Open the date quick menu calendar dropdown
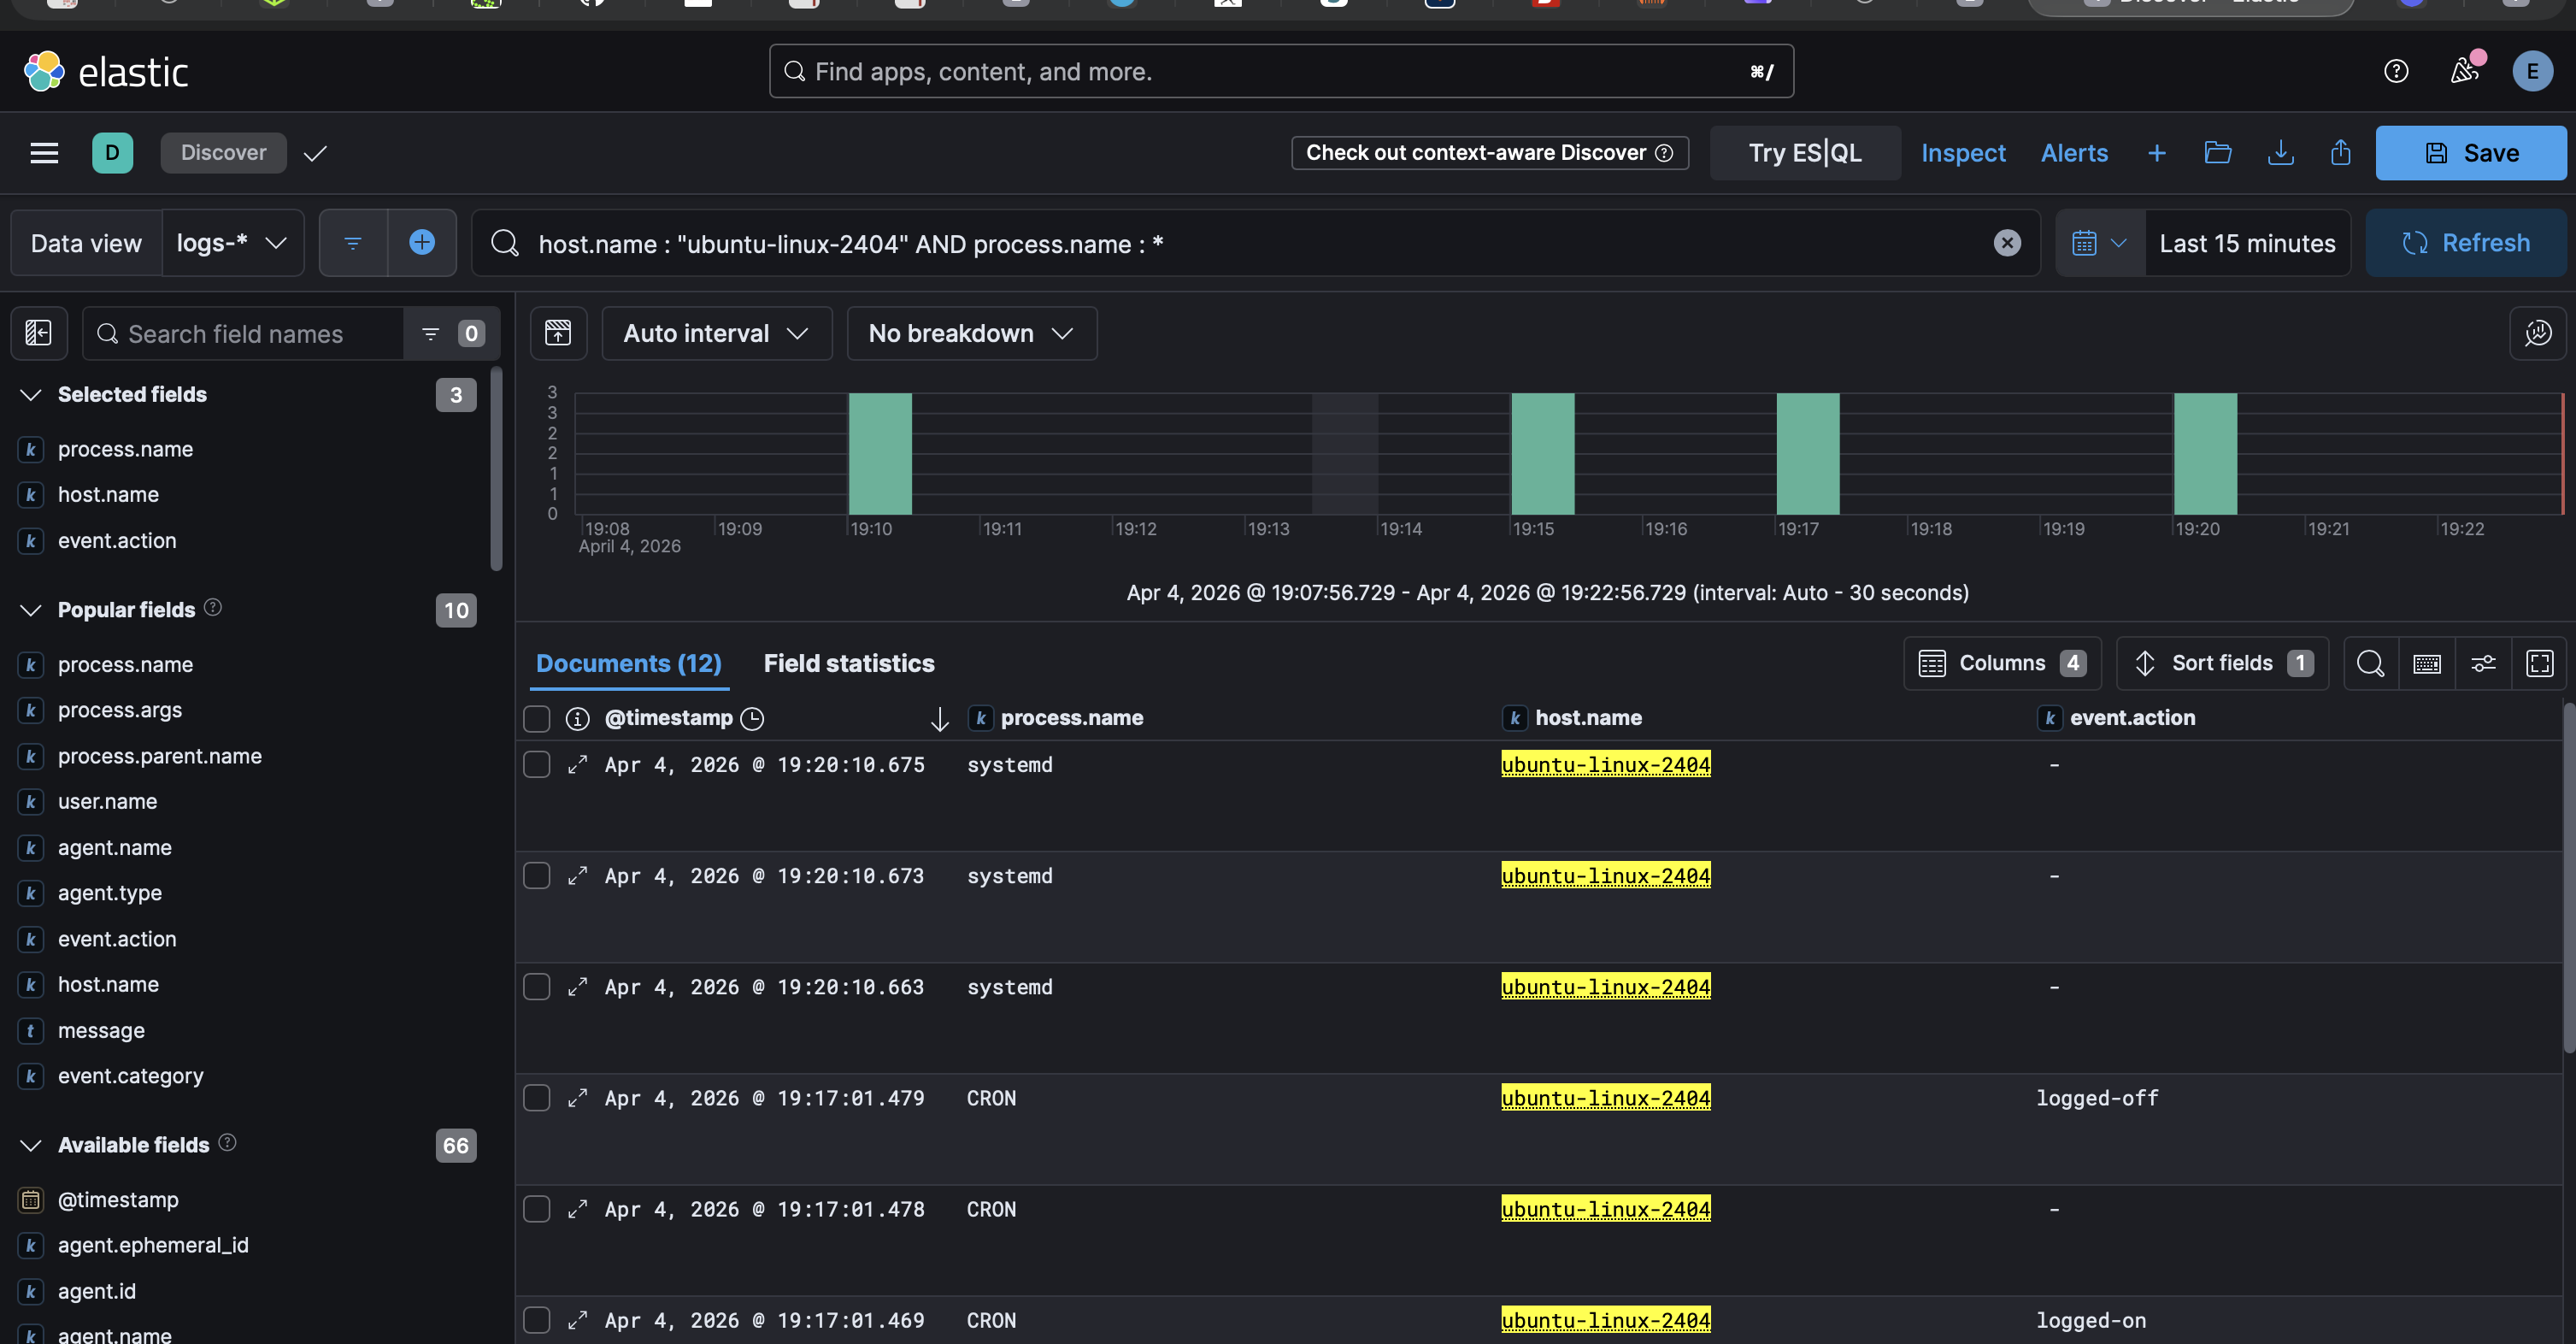 click(2100, 243)
